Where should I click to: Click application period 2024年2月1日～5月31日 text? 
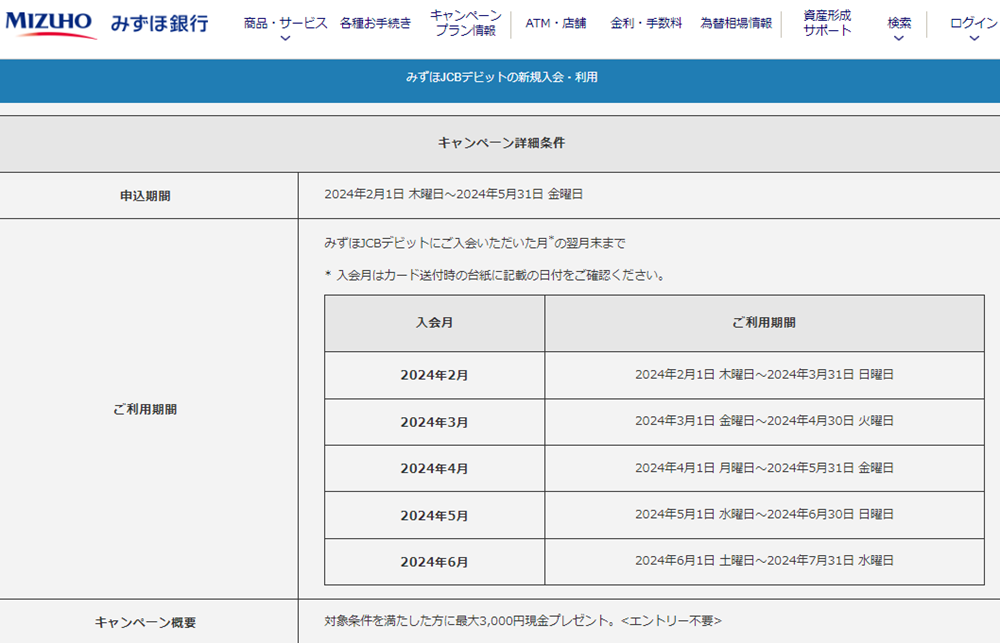[453, 194]
